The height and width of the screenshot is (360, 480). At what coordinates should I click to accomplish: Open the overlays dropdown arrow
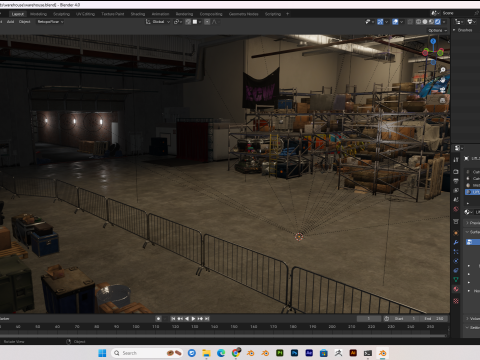coord(402,22)
